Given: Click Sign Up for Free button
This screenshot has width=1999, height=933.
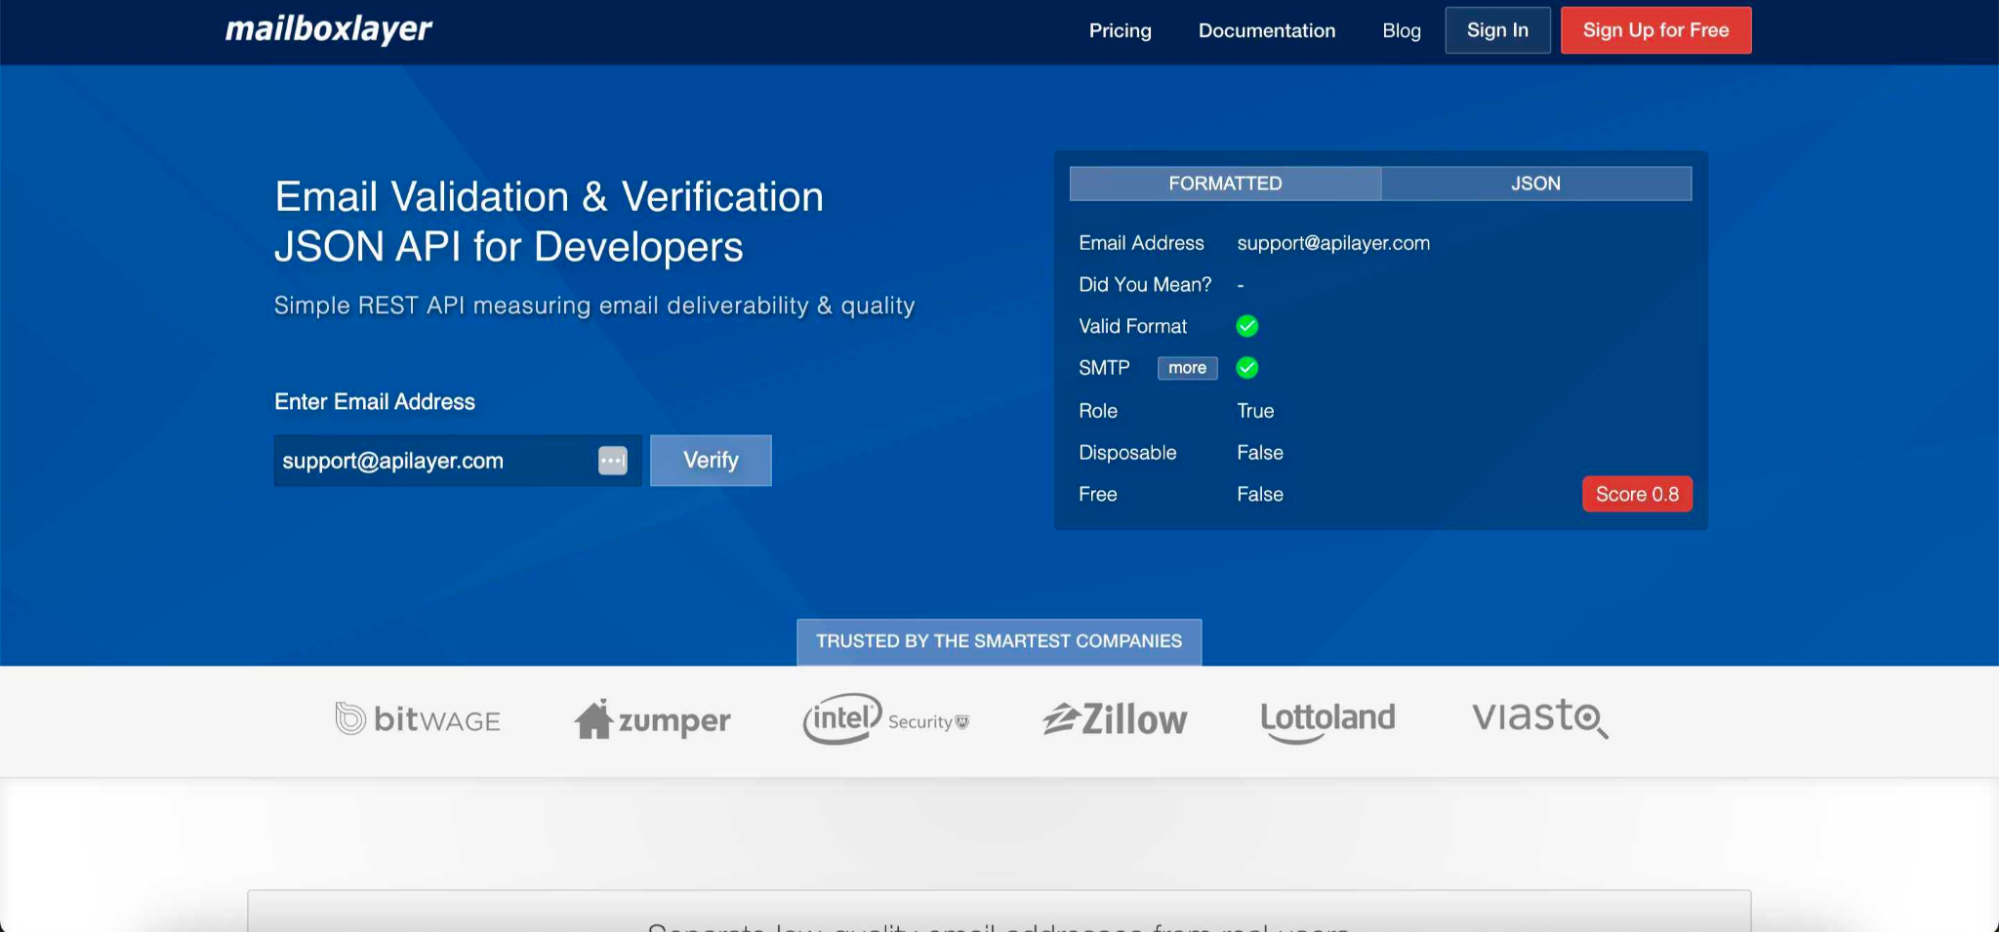Looking at the screenshot, I should 1655,31.
